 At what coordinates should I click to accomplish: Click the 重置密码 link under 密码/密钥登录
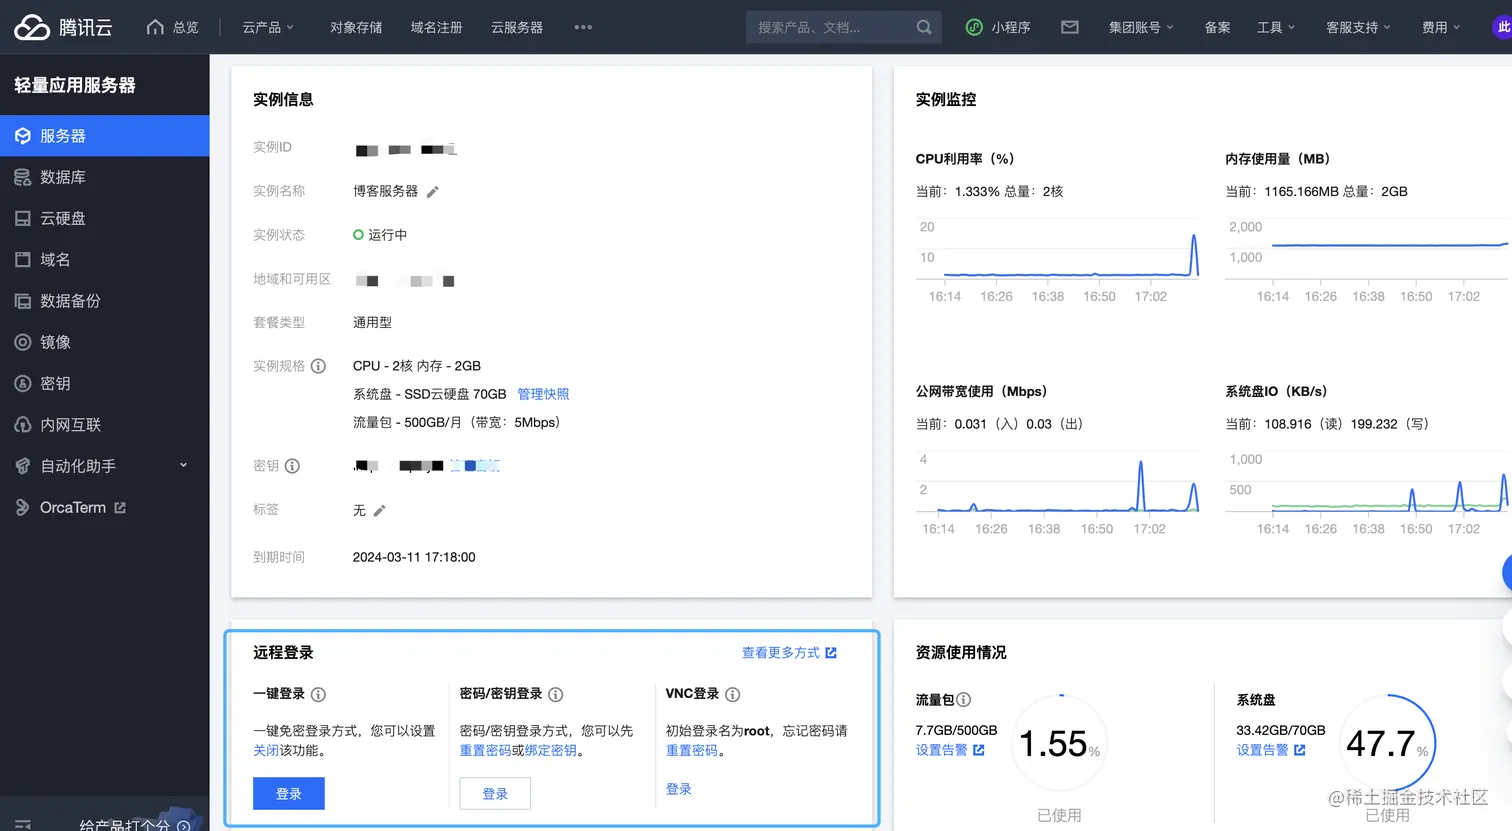coord(485,750)
